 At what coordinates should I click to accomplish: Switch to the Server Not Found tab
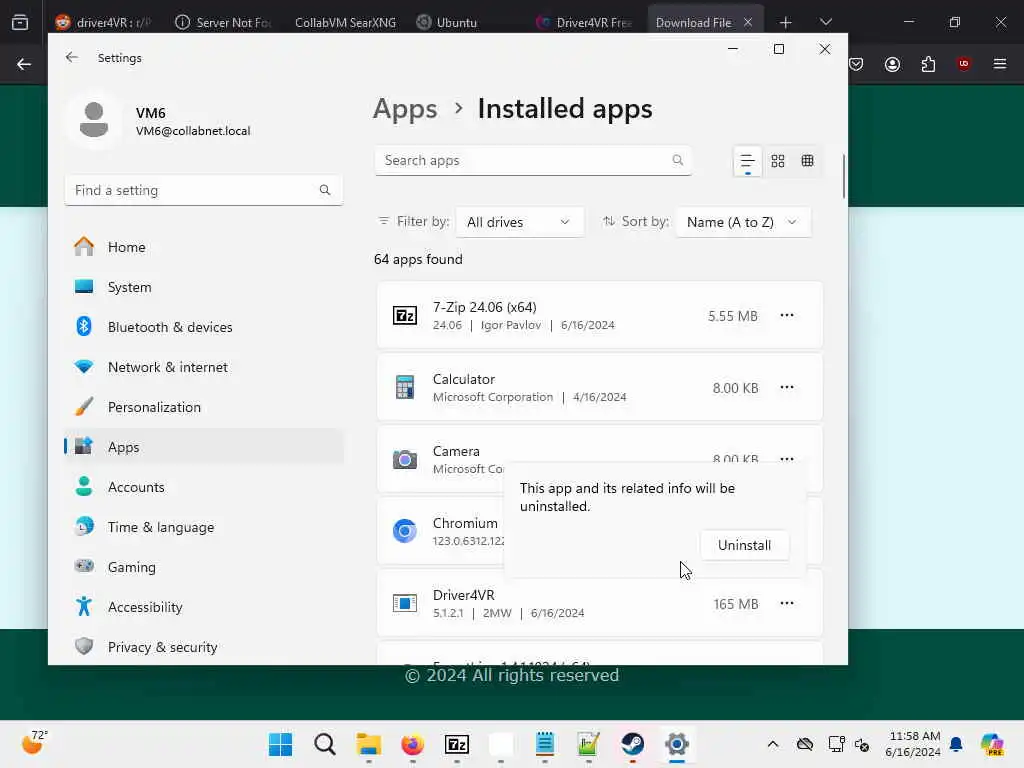point(223,22)
